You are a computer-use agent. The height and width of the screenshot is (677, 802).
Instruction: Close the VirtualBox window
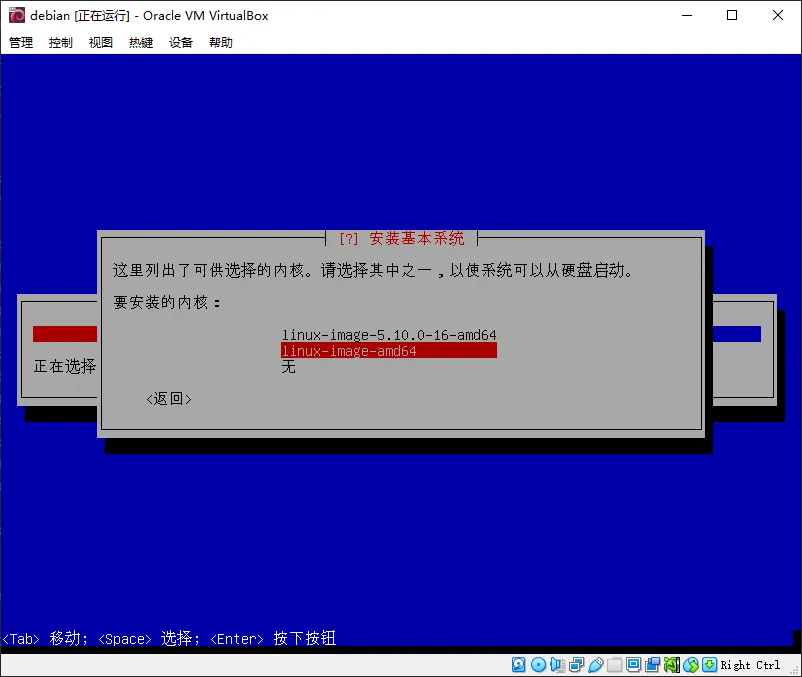click(x=778, y=15)
